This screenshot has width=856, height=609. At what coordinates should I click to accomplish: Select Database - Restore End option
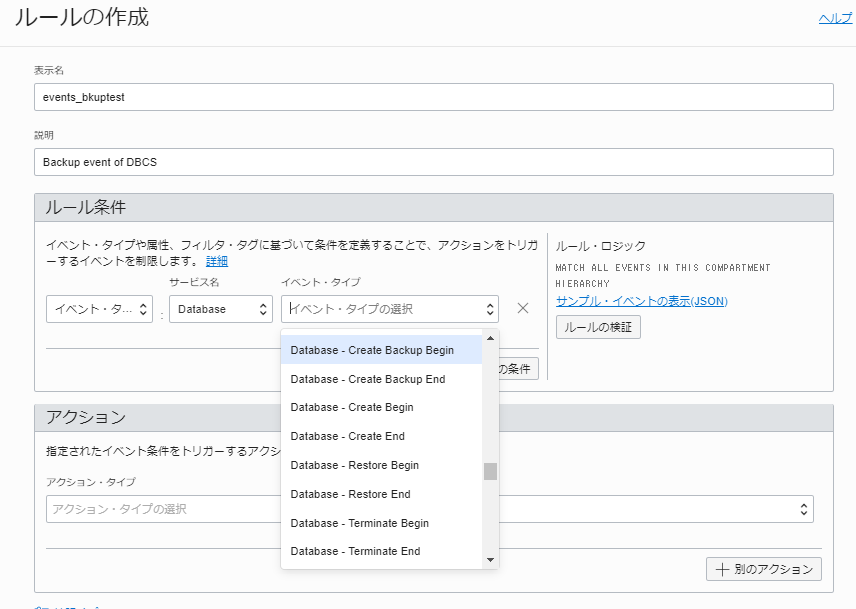tap(382, 494)
